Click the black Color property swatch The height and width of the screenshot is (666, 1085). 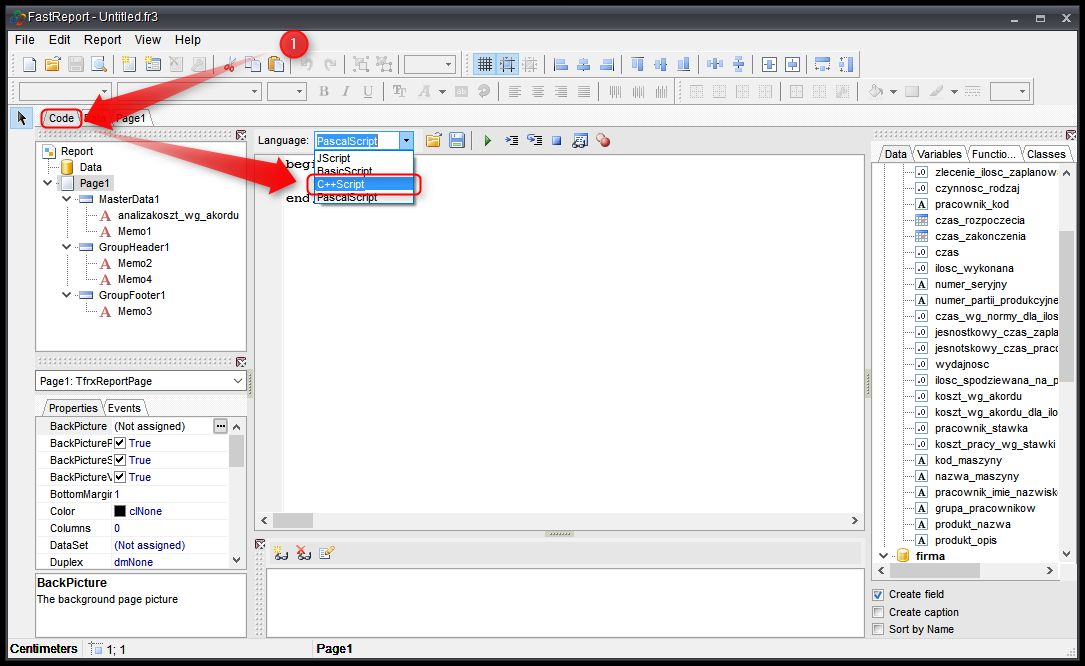click(x=120, y=511)
